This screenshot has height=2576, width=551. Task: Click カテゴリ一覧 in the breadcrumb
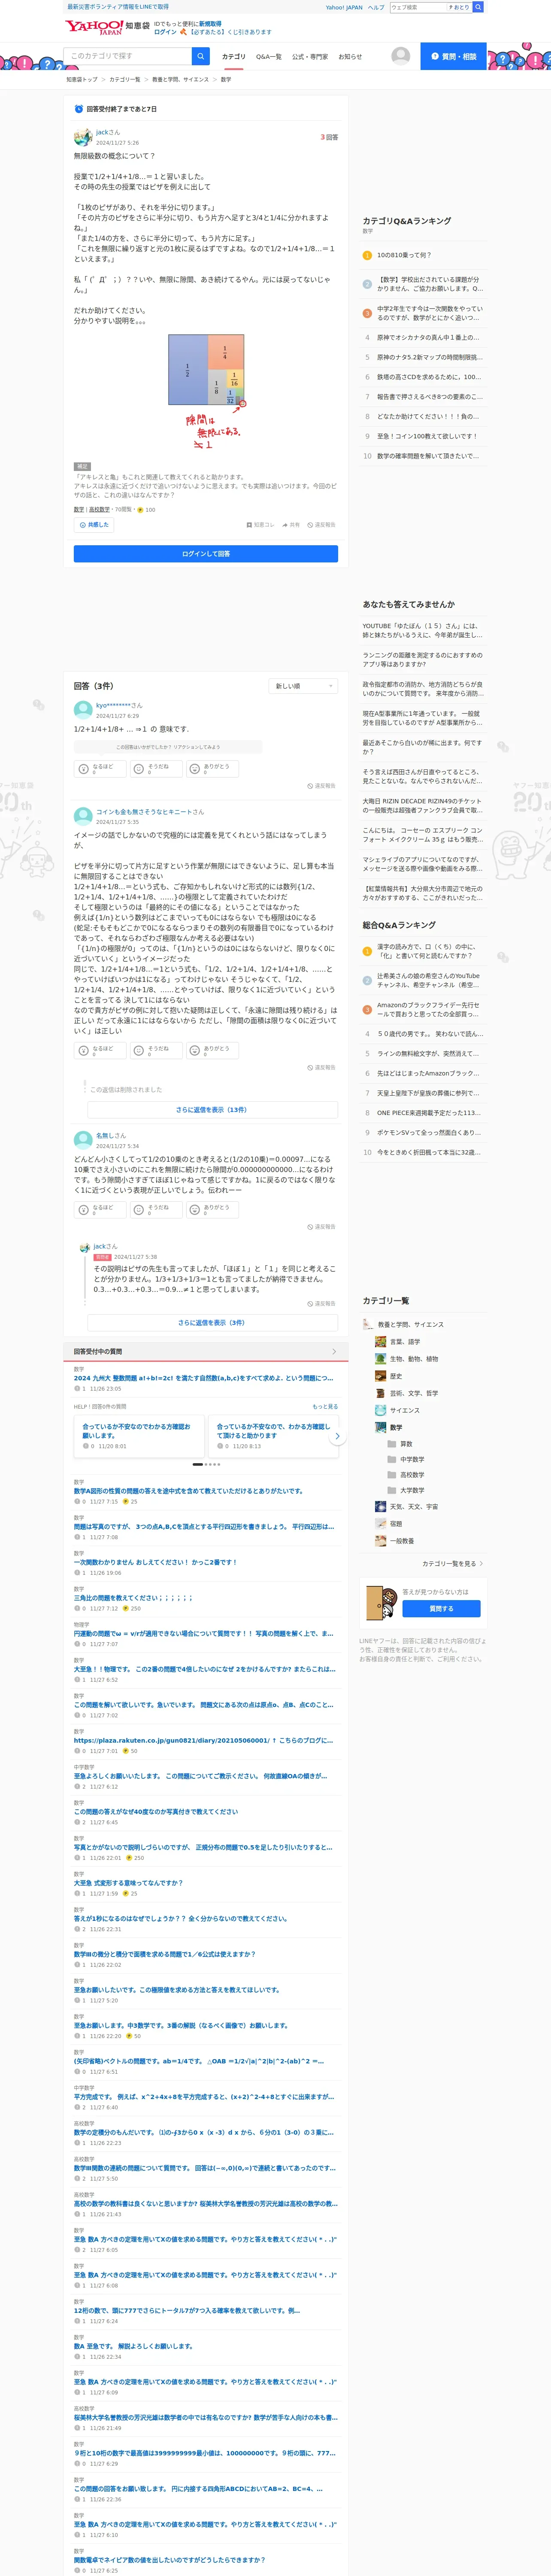point(125,79)
